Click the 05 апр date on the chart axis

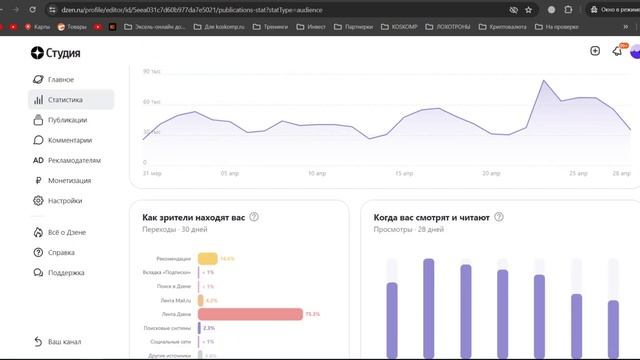229,173
